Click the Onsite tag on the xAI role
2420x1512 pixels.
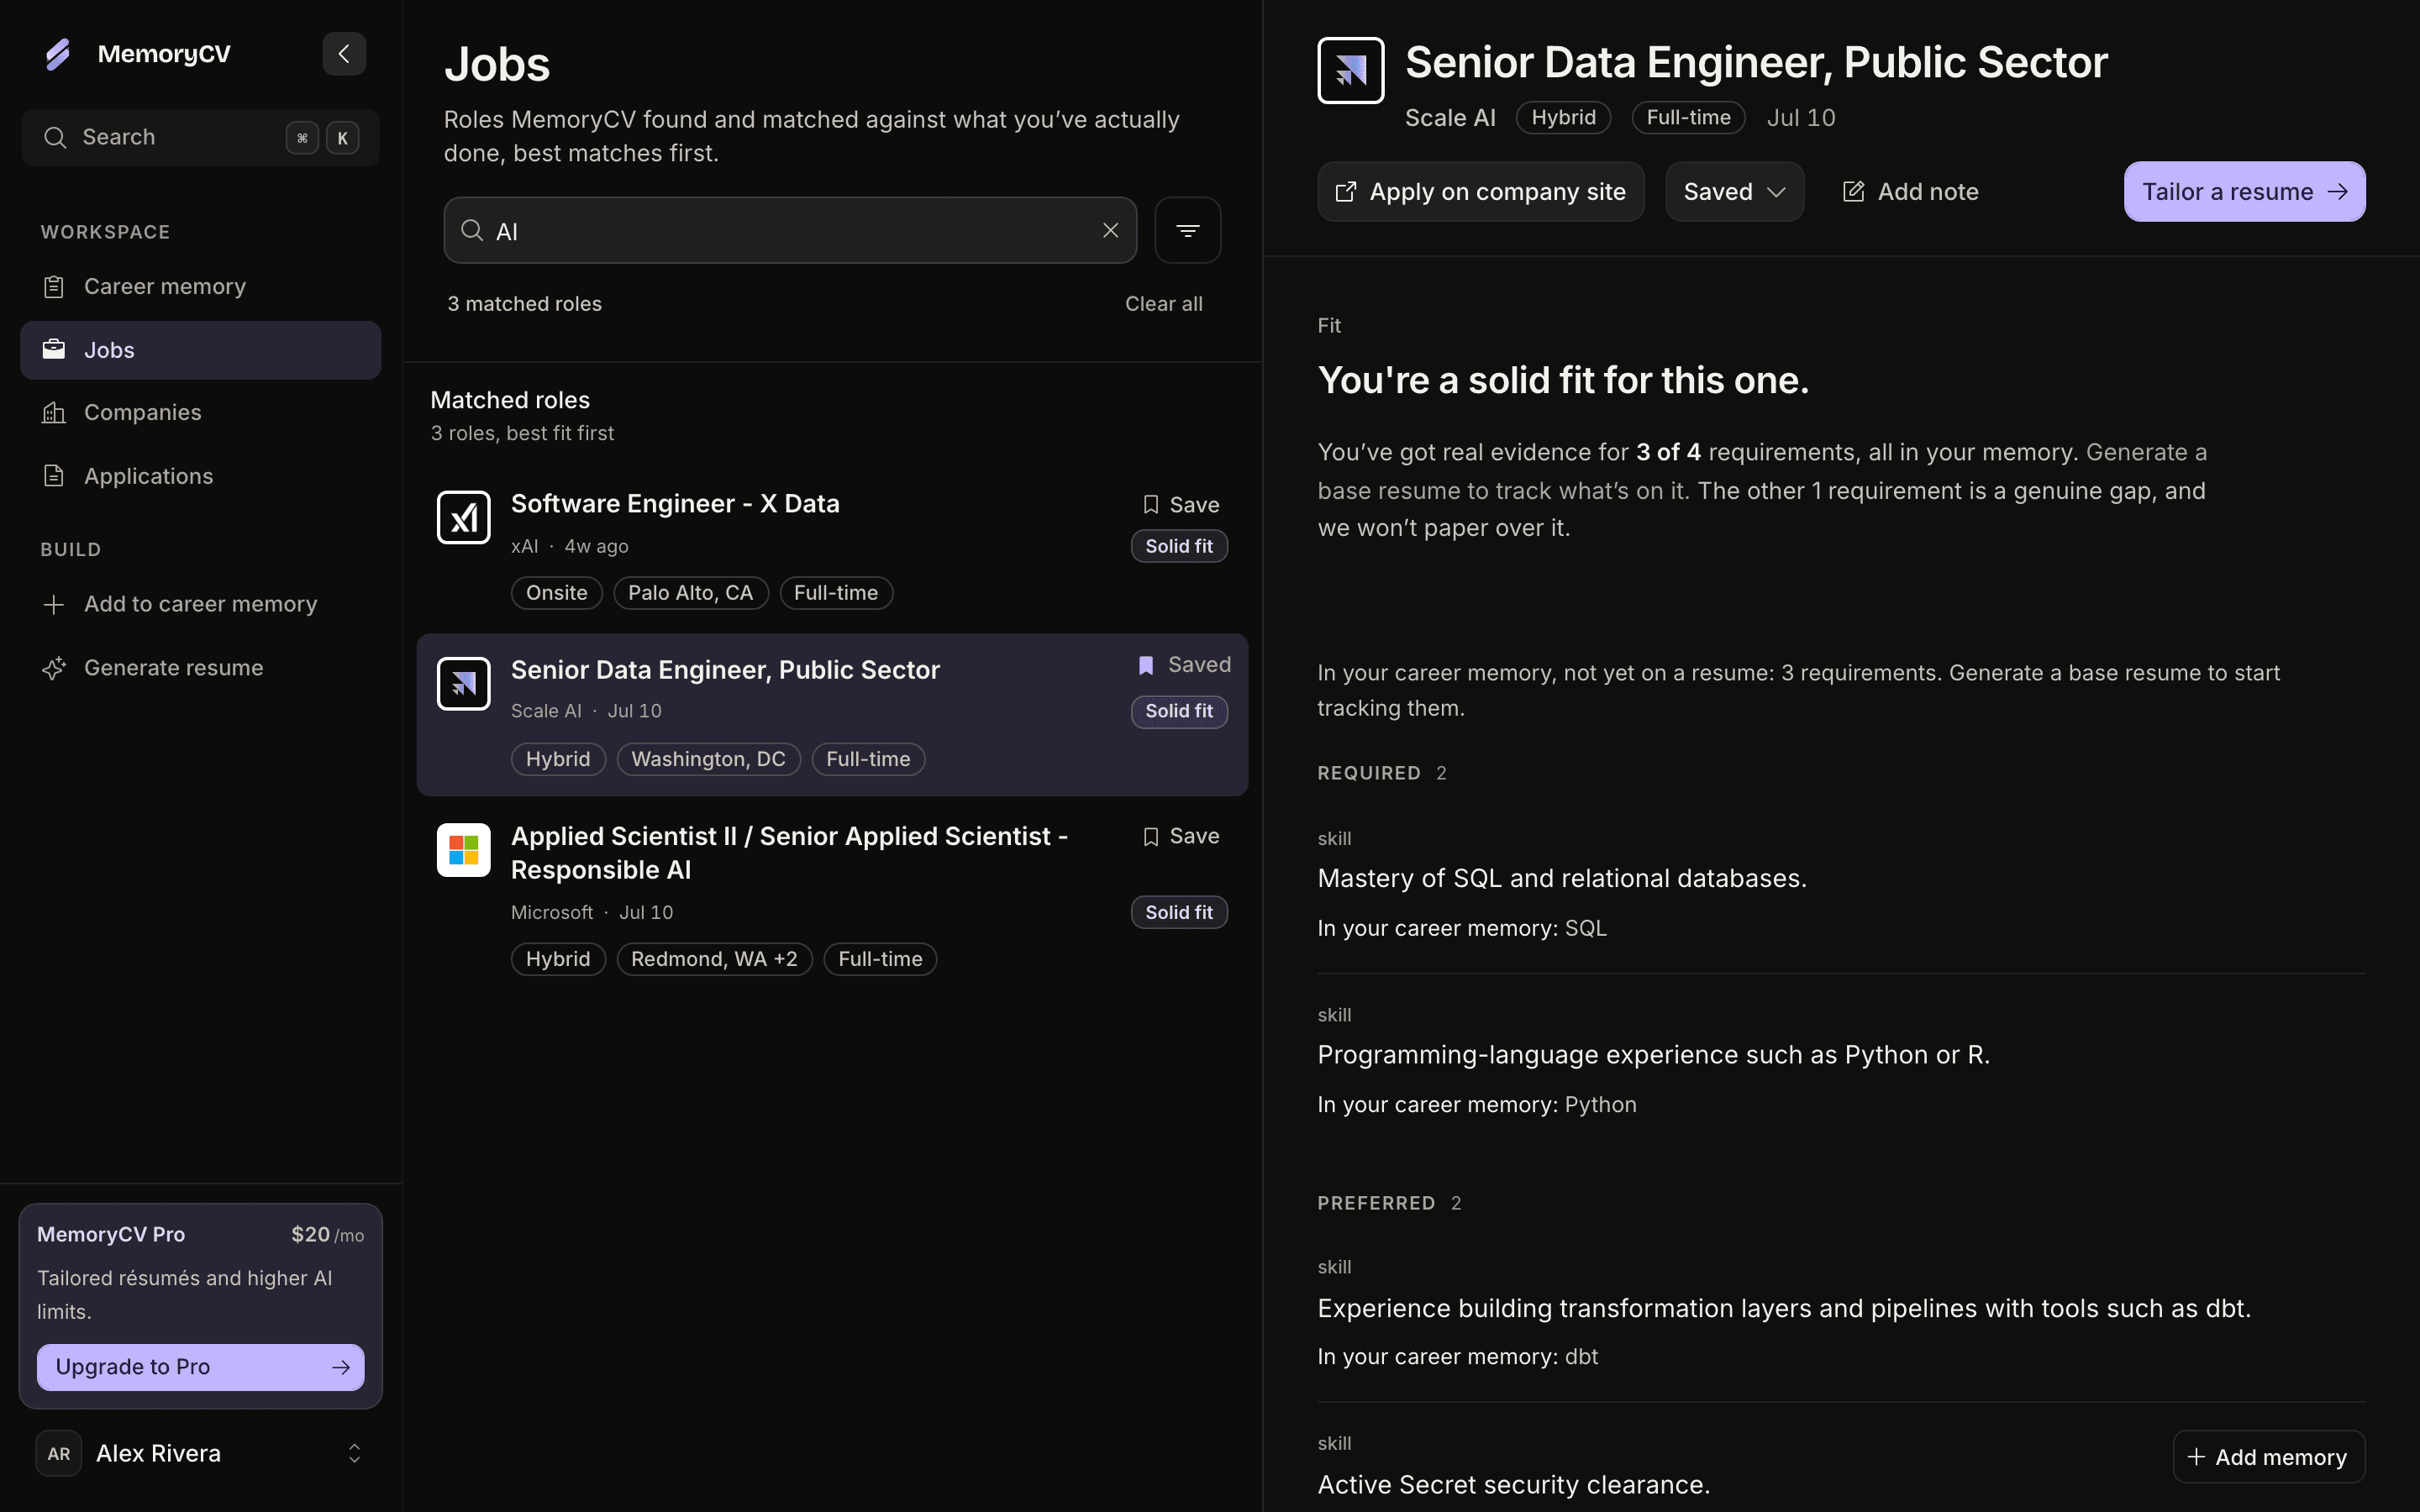pyautogui.click(x=556, y=593)
